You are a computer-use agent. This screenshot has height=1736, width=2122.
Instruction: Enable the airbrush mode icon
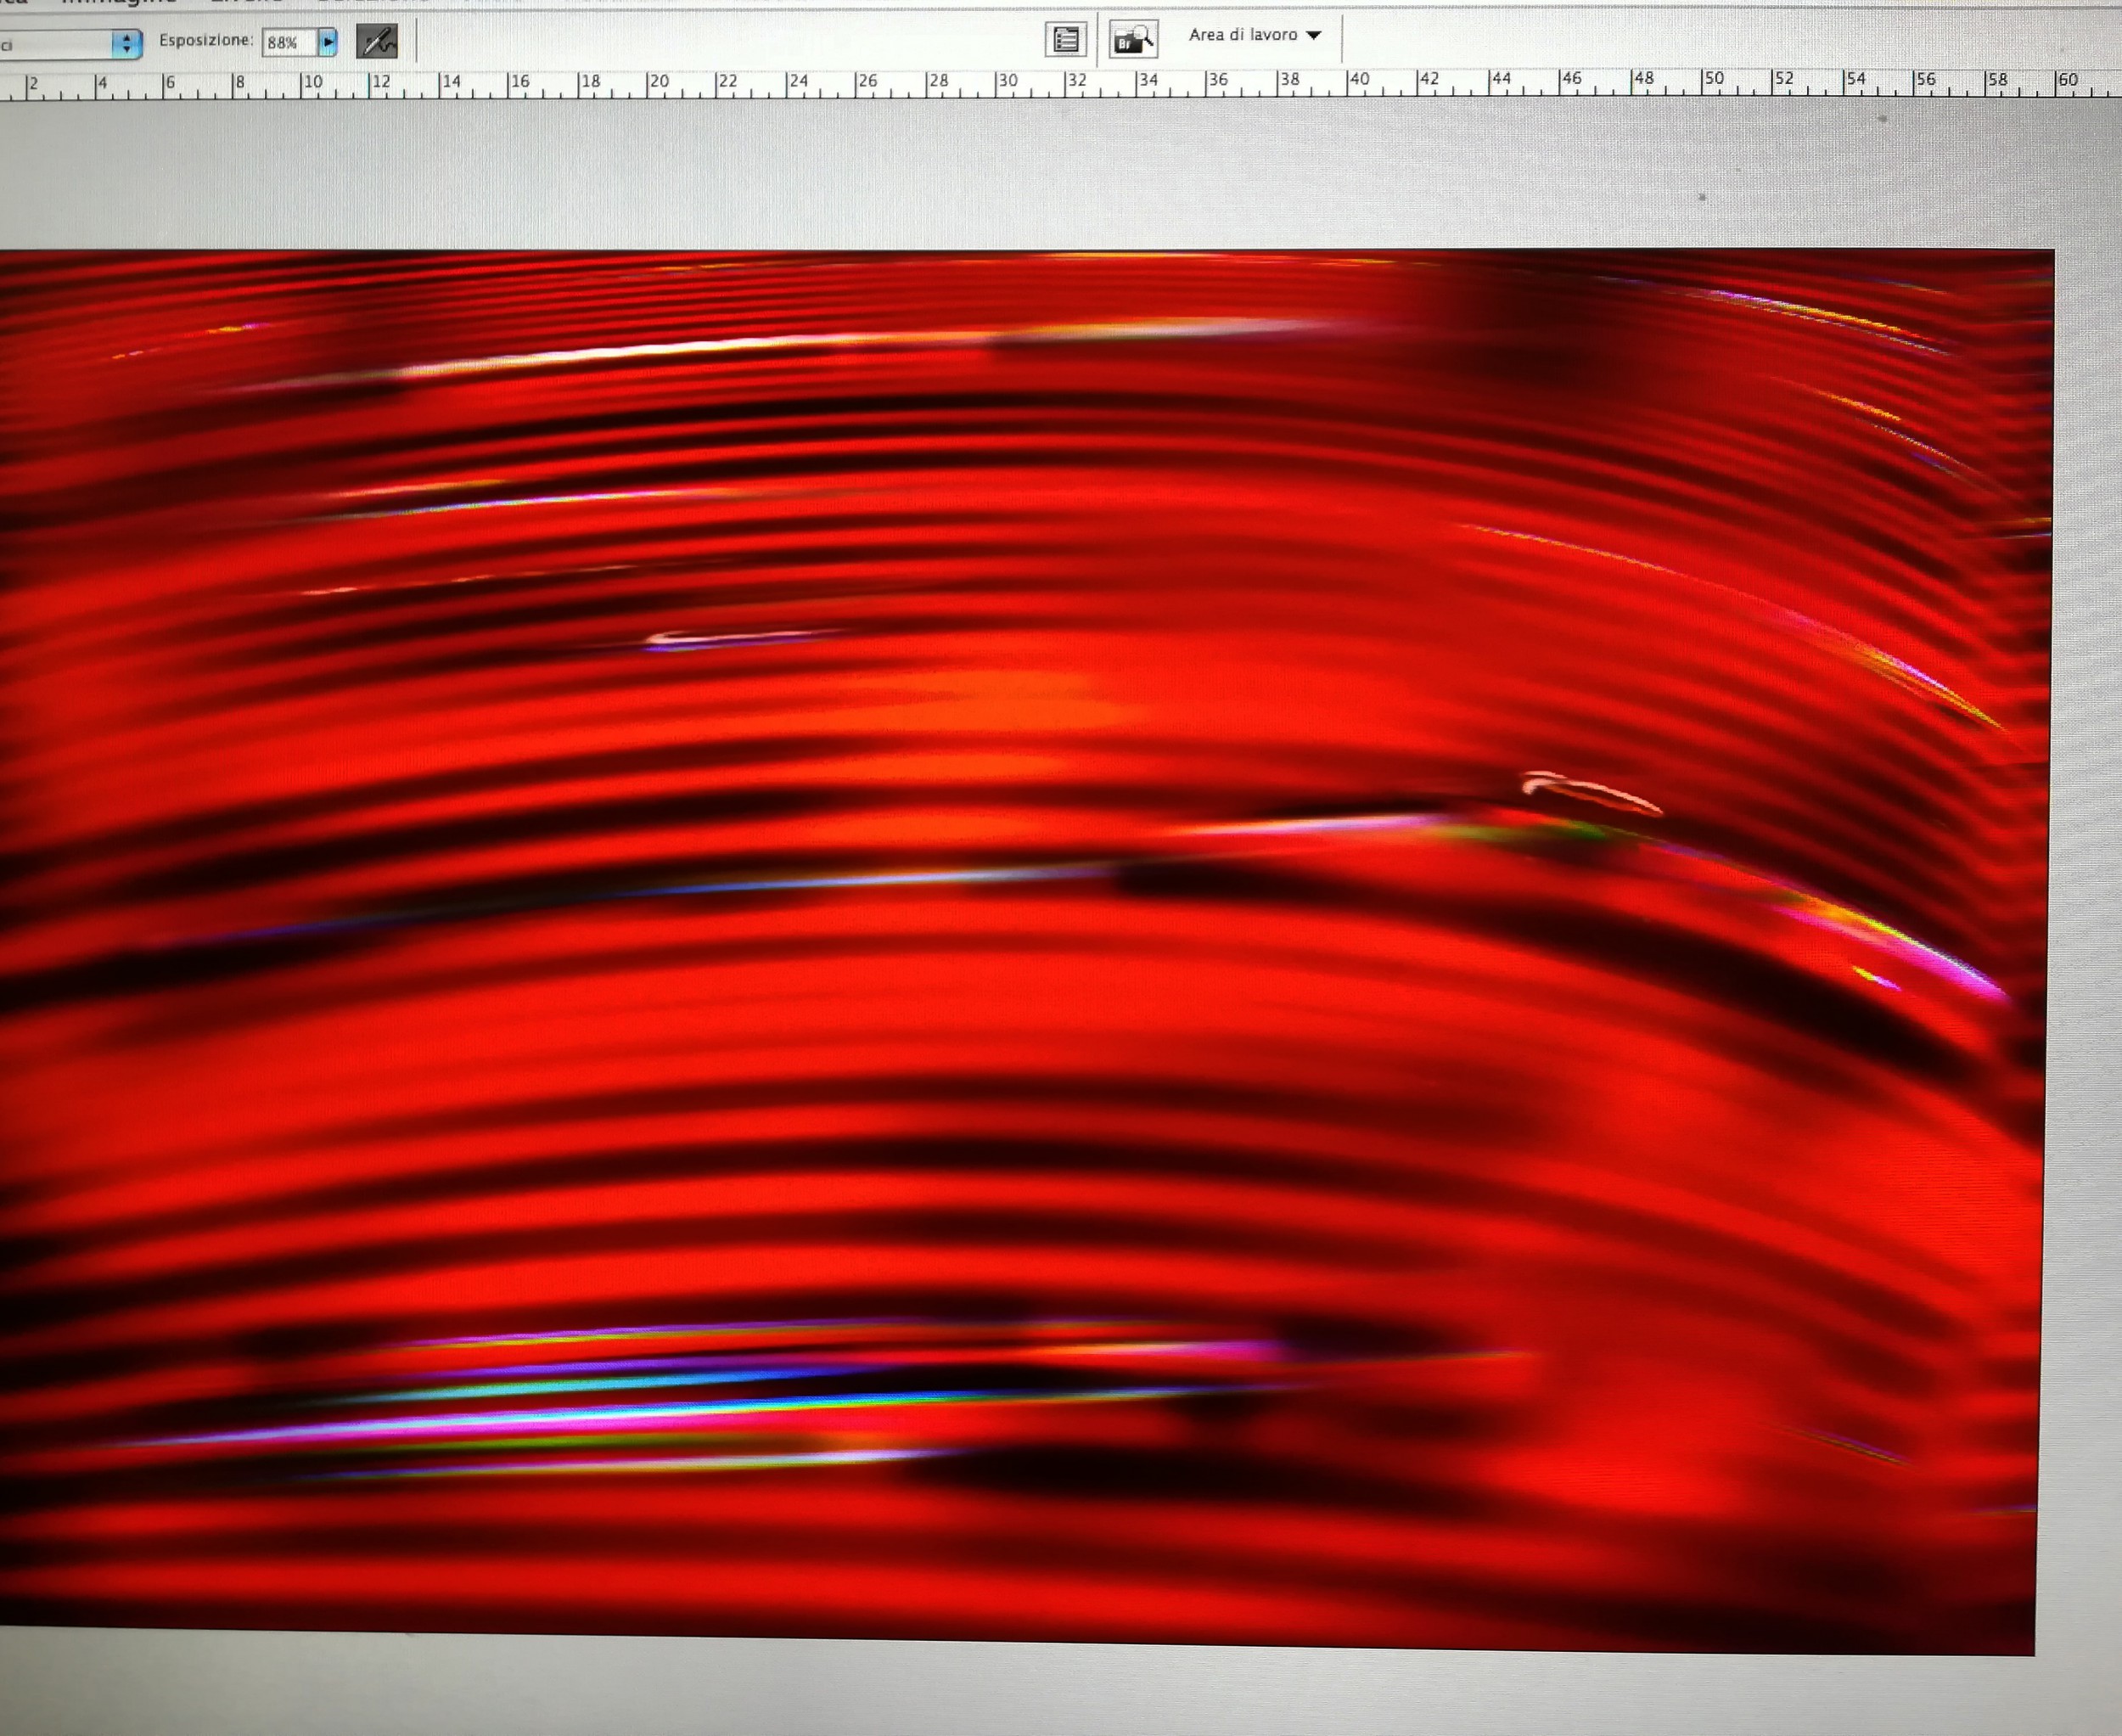click(377, 41)
